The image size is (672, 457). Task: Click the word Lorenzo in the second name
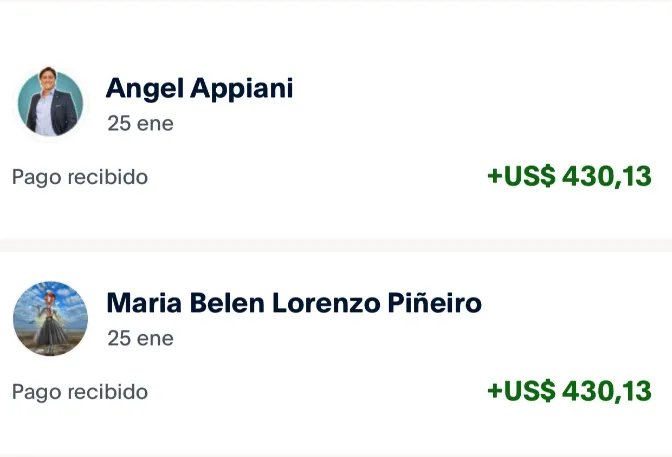coord(326,303)
